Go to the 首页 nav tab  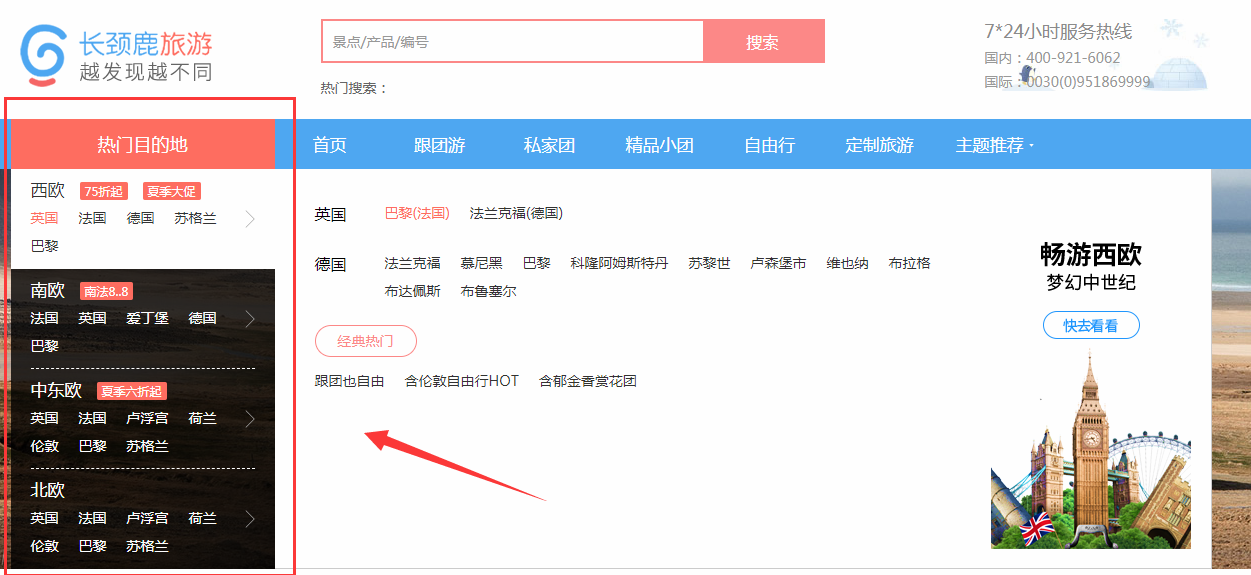tap(330, 146)
